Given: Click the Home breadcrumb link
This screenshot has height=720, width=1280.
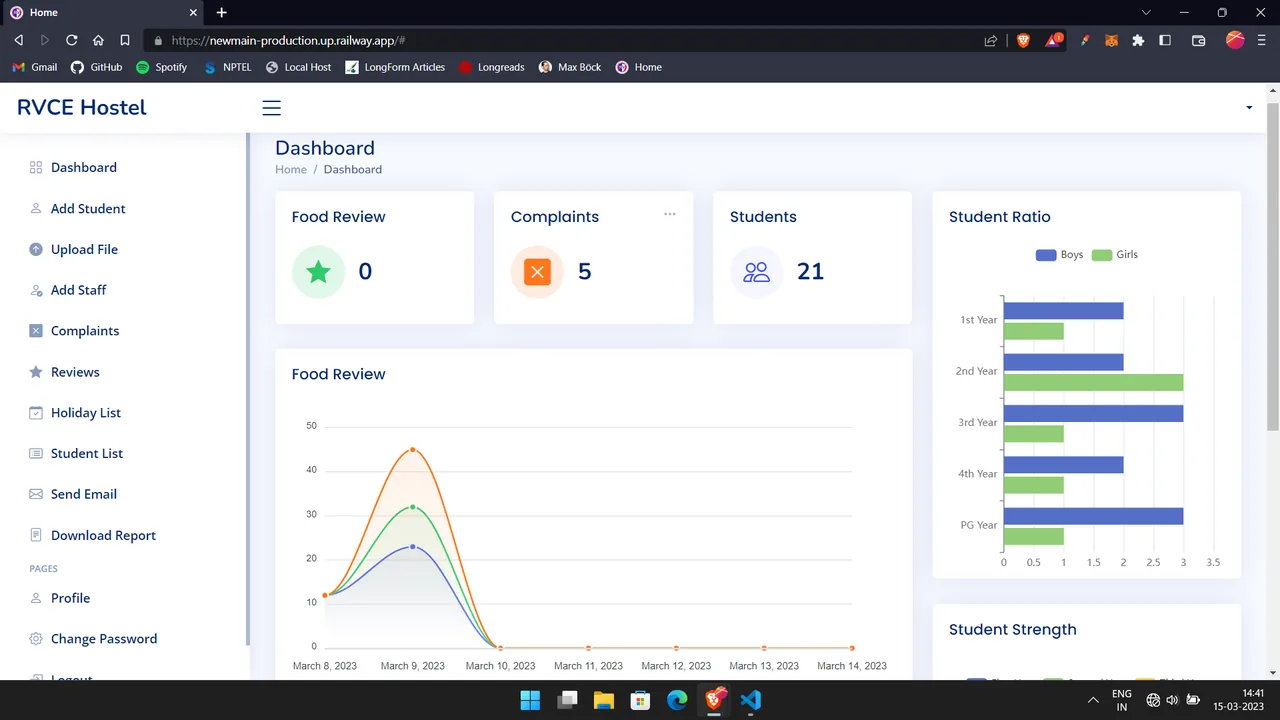Looking at the screenshot, I should tap(291, 170).
